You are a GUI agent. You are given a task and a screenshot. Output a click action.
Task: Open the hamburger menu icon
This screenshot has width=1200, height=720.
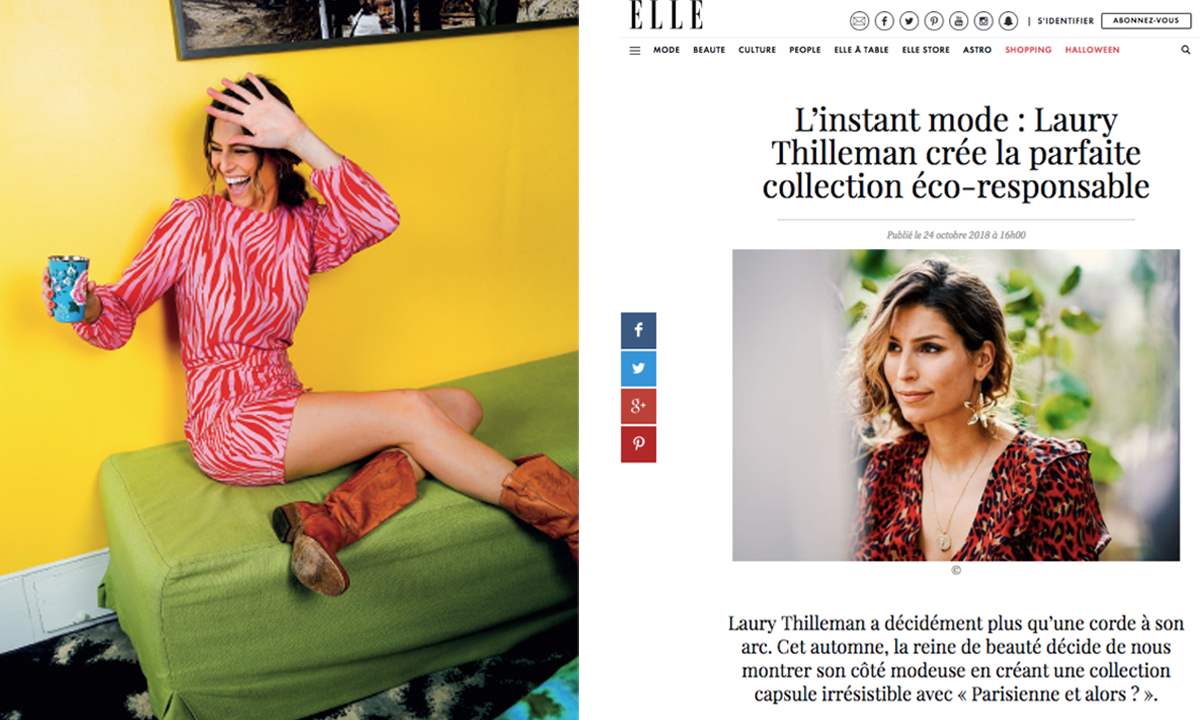click(x=635, y=50)
